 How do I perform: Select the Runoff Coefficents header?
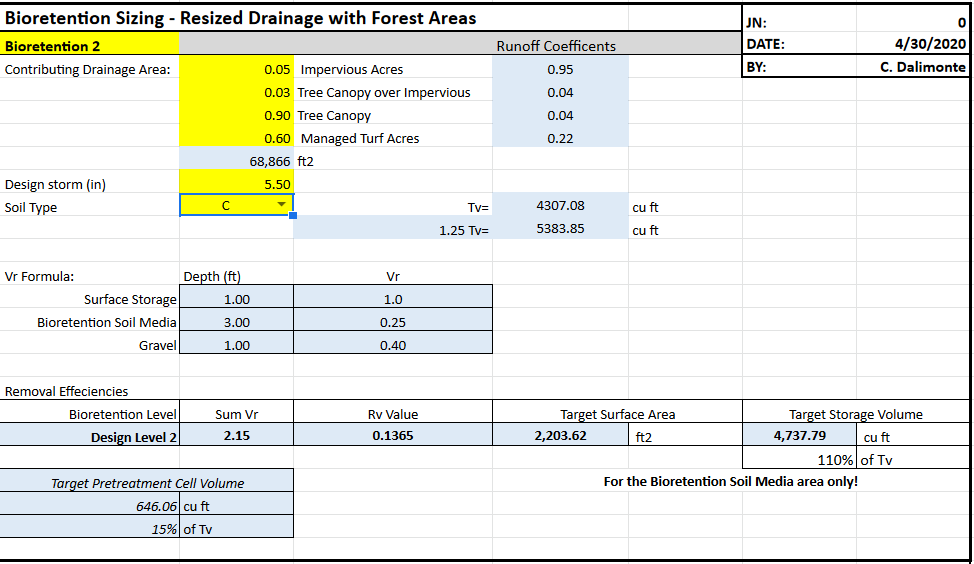pyautogui.click(x=556, y=46)
